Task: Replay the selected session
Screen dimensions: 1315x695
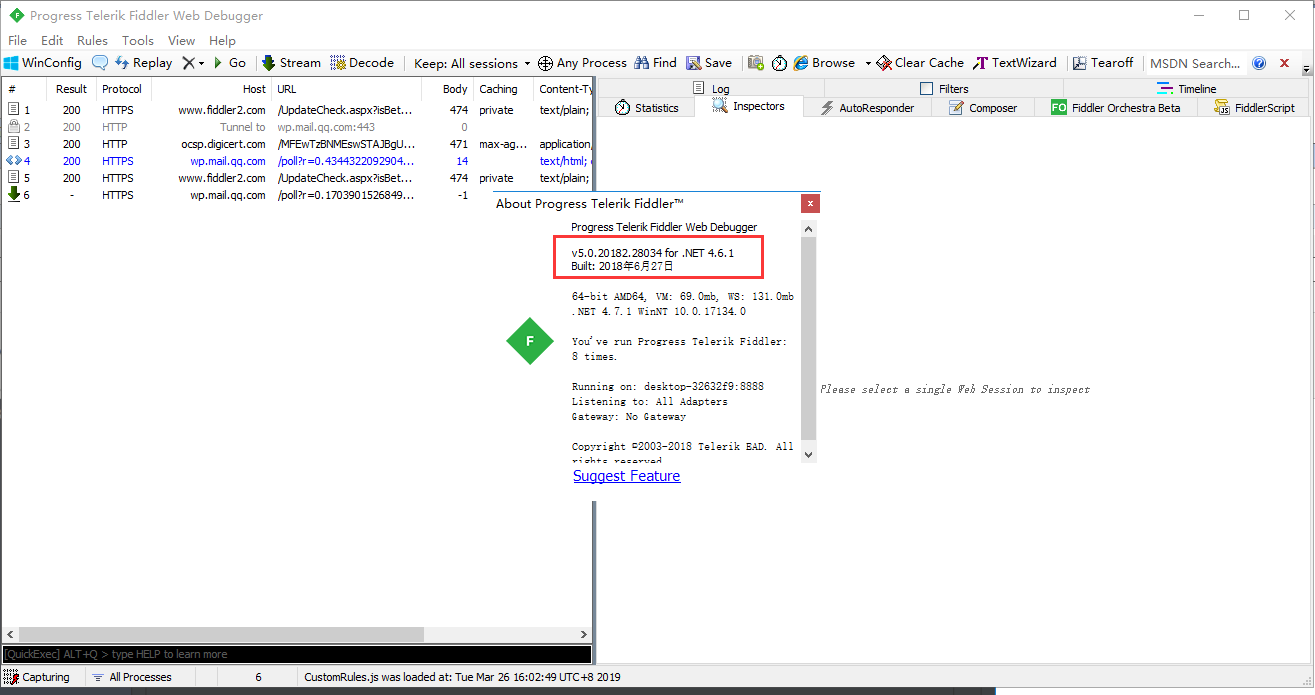Action: [x=143, y=62]
